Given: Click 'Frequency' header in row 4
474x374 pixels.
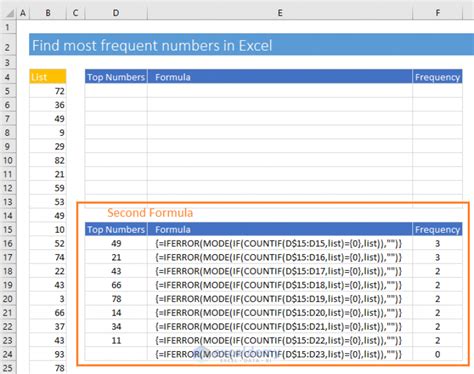Looking at the screenshot, I should (437, 77).
